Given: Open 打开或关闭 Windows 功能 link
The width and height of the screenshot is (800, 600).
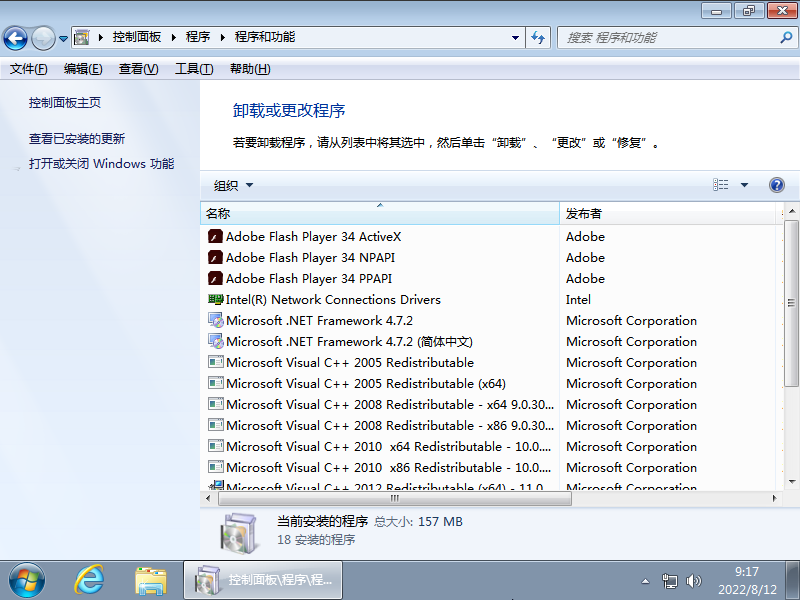Looking at the screenshot, I should click(x=102, y=164).
